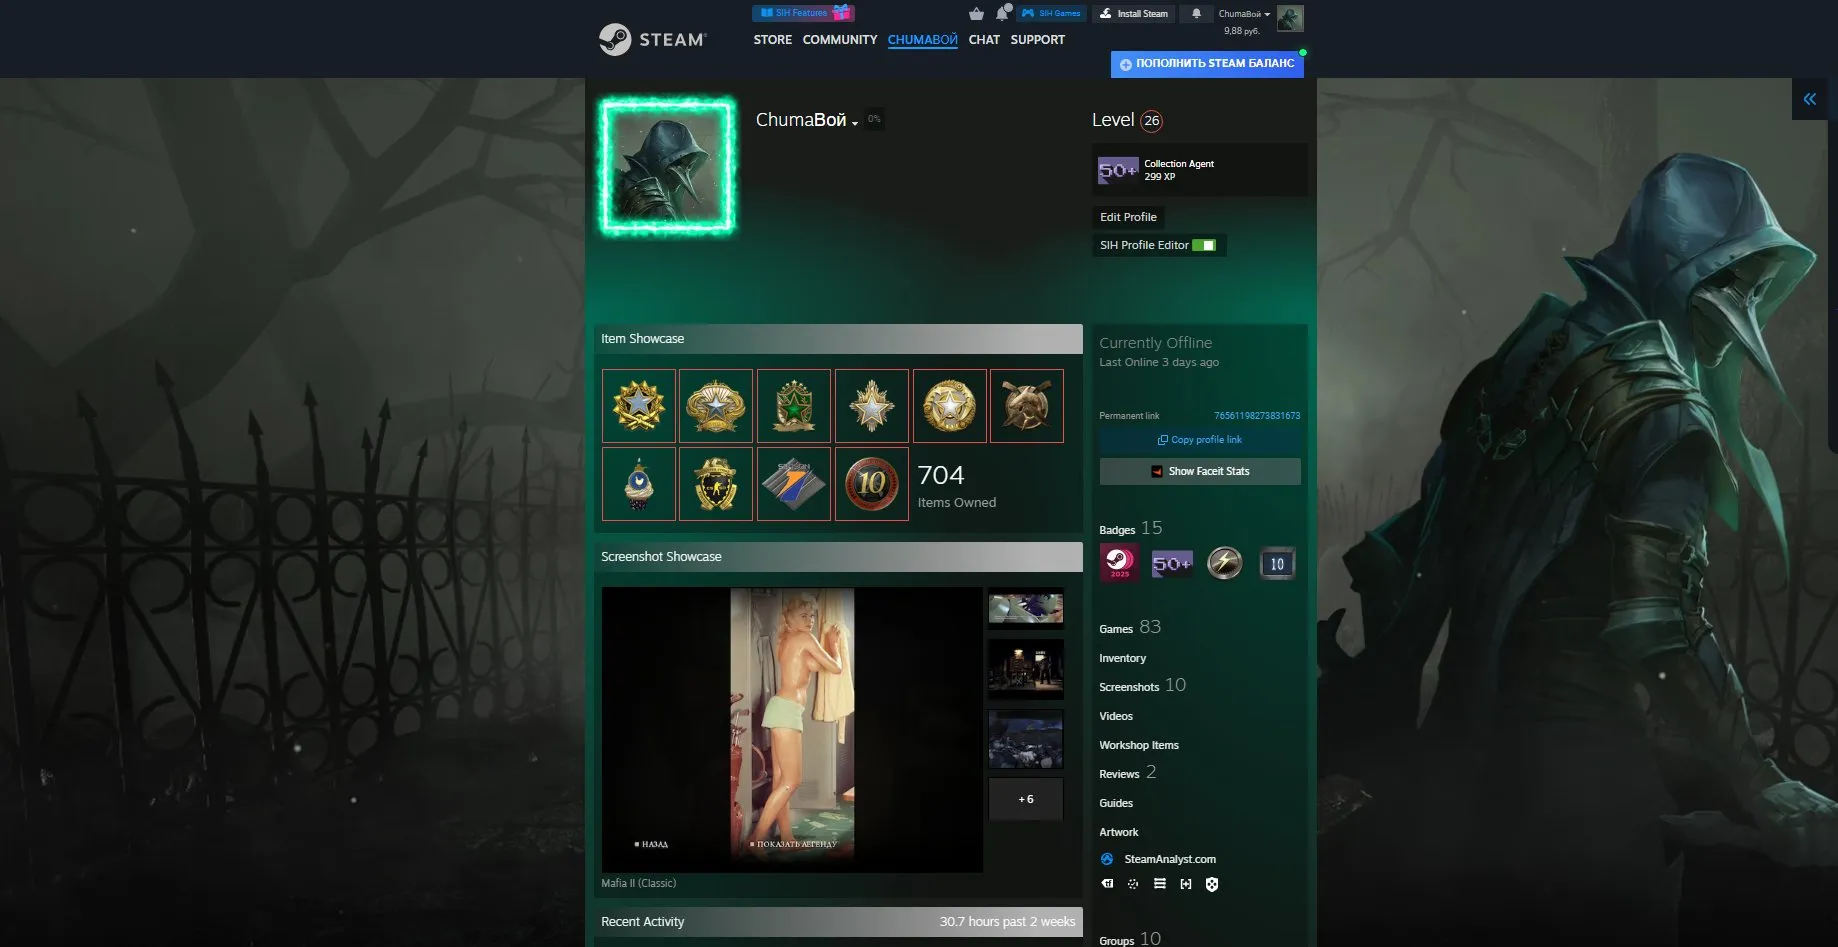Screen dimensions: 1838x947
Task: Click the shield icon under SteamAnalyst.com
Action: (x=1212, y=884)
